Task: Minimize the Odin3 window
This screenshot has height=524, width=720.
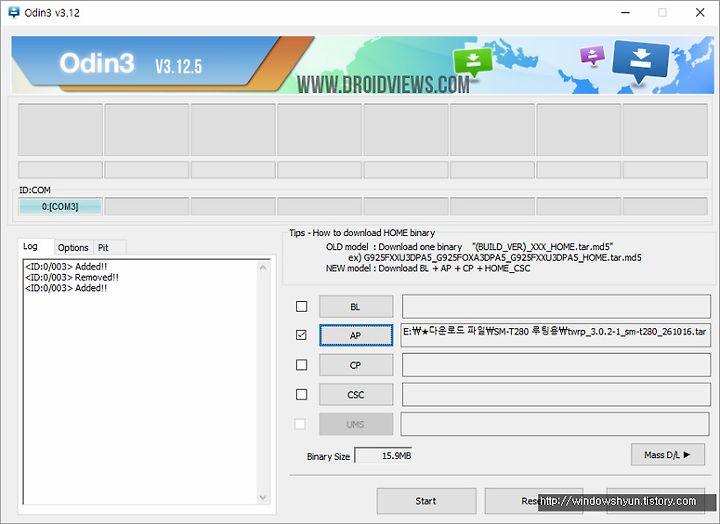Action: click(x=625, y=12)
